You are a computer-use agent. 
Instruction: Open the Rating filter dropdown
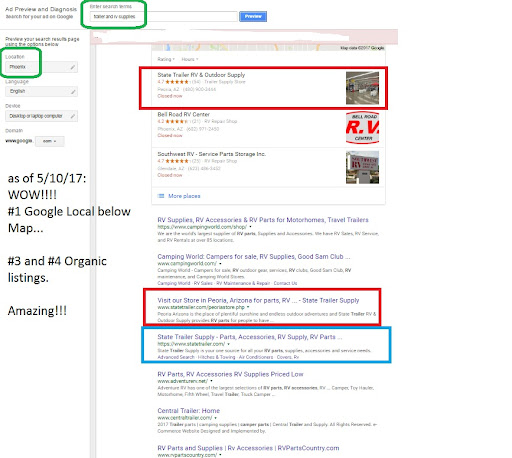(x=166, y=59)
